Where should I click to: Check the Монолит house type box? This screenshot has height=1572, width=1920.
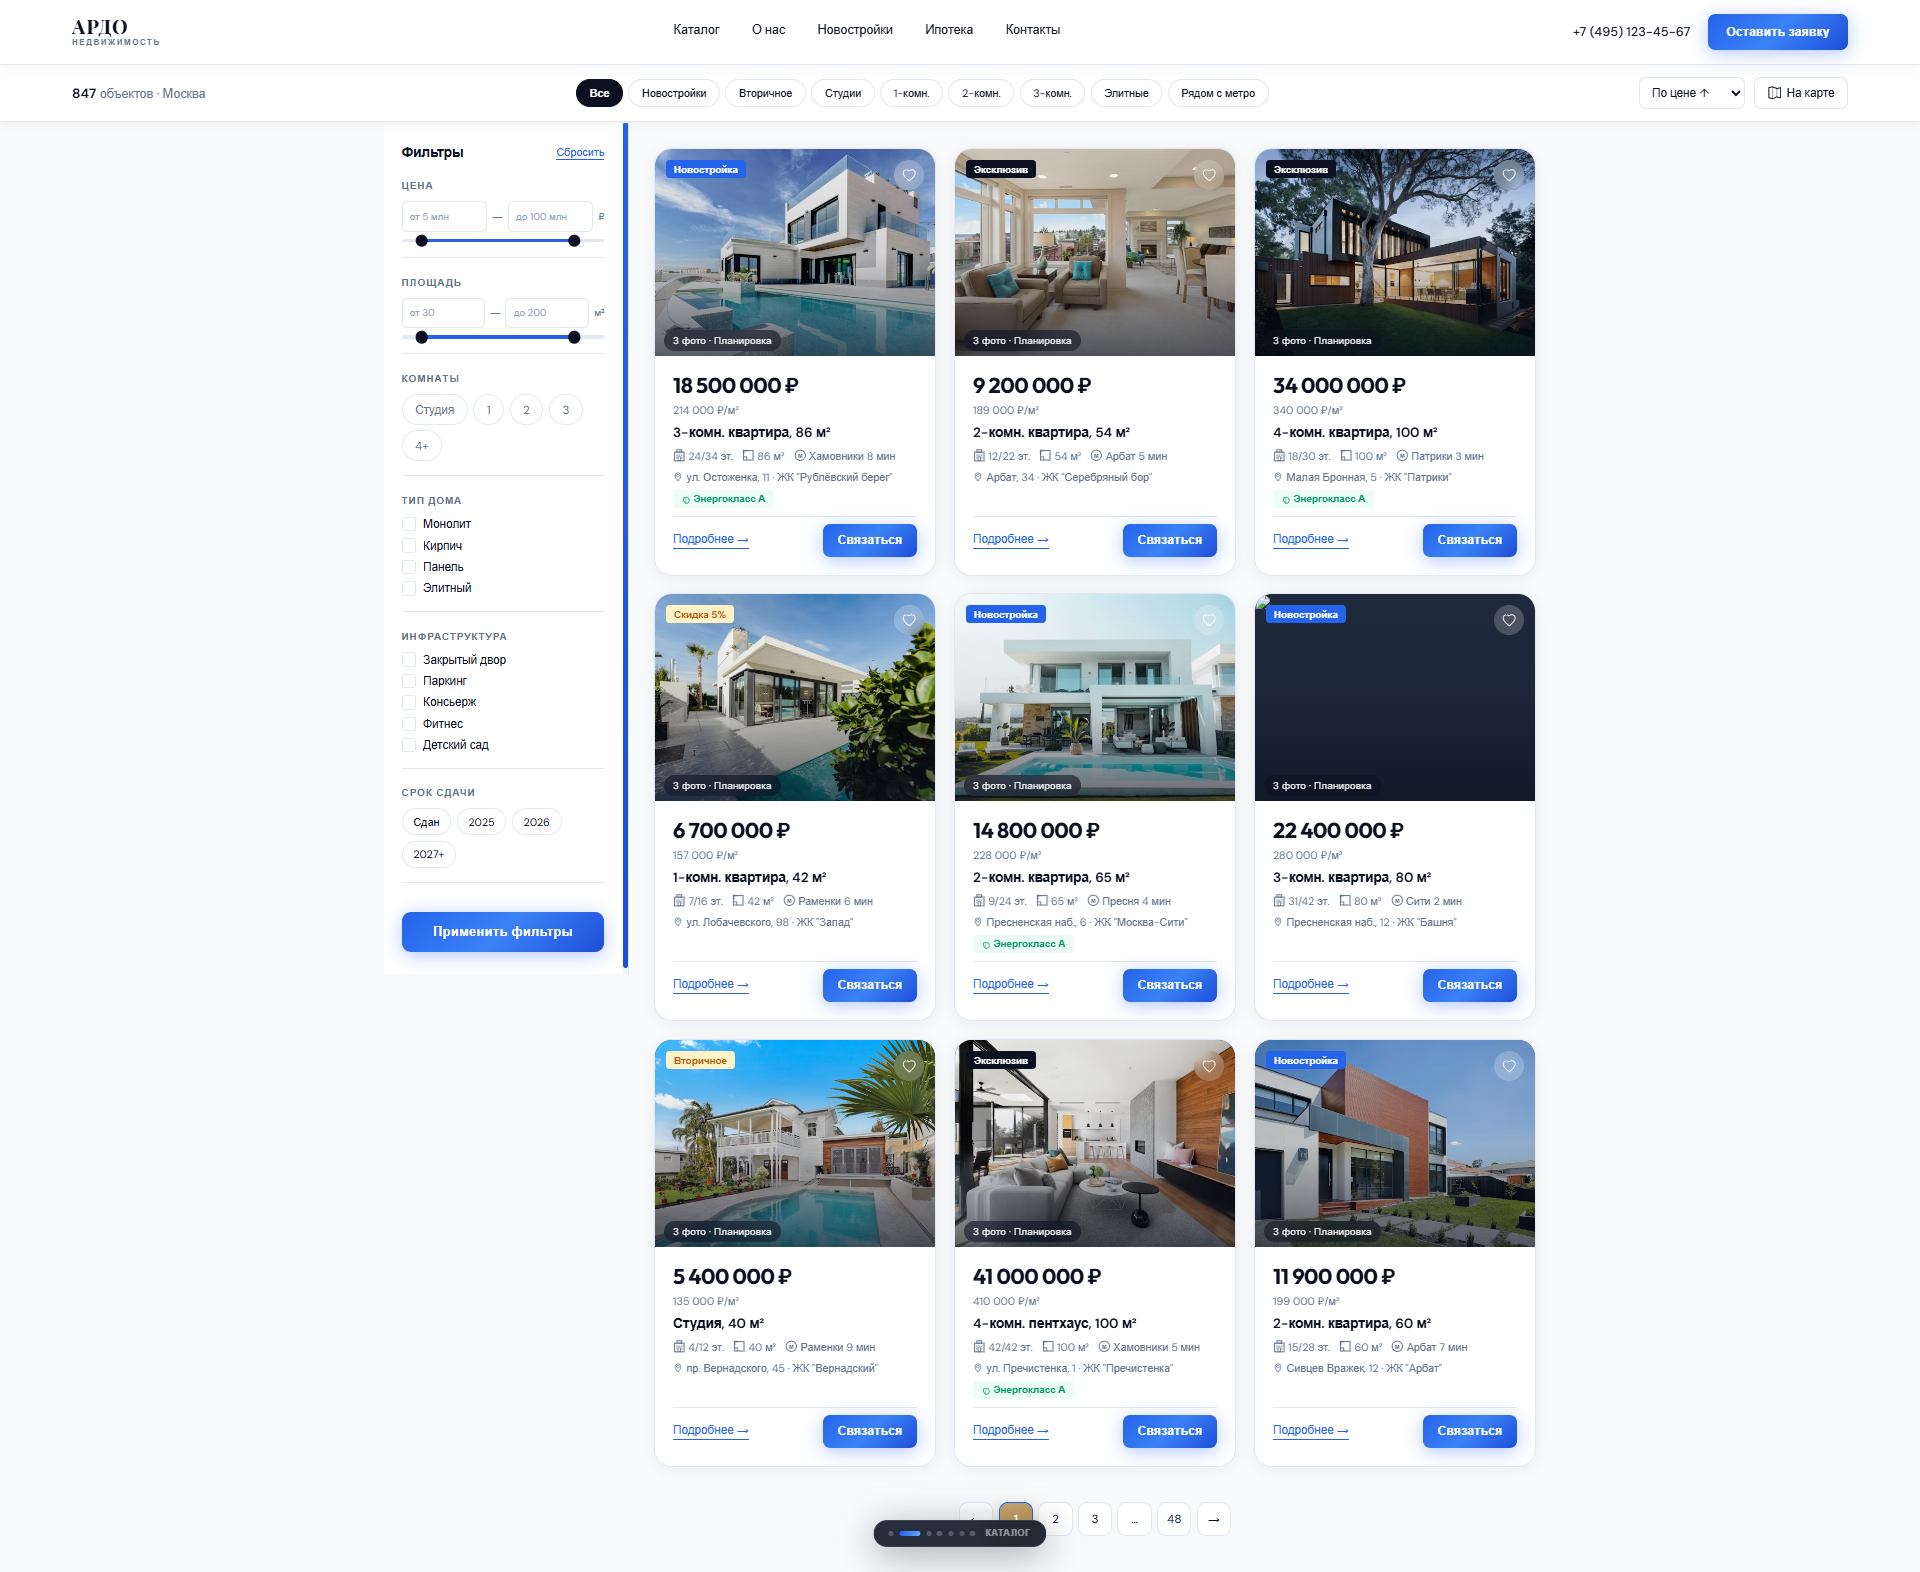(x=409, y=524)
